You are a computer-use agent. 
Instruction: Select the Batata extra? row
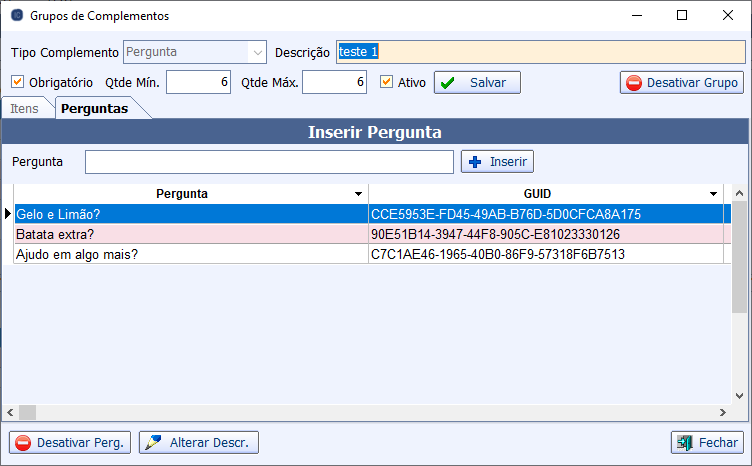click(190, 234)
